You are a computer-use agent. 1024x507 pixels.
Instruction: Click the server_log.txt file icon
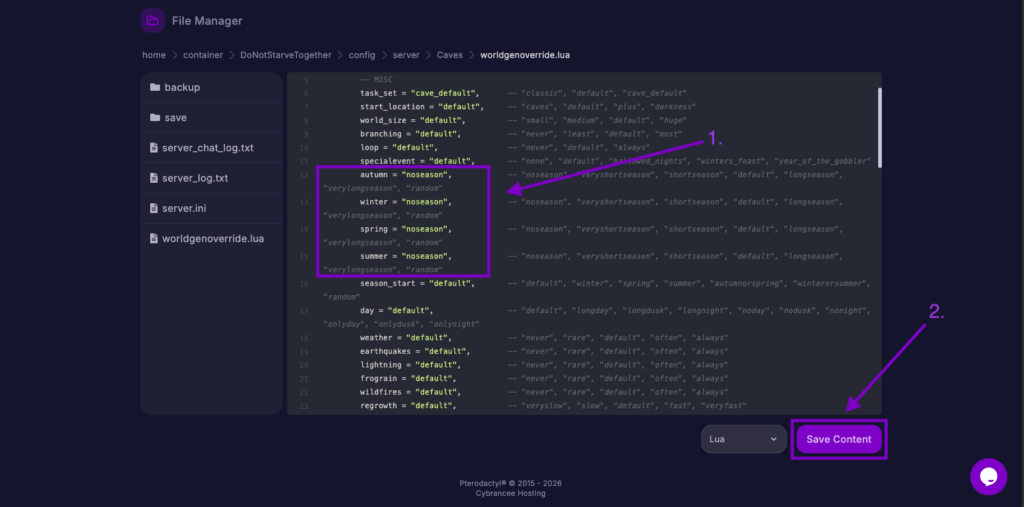pyautogui.click(x=154, y=178)
